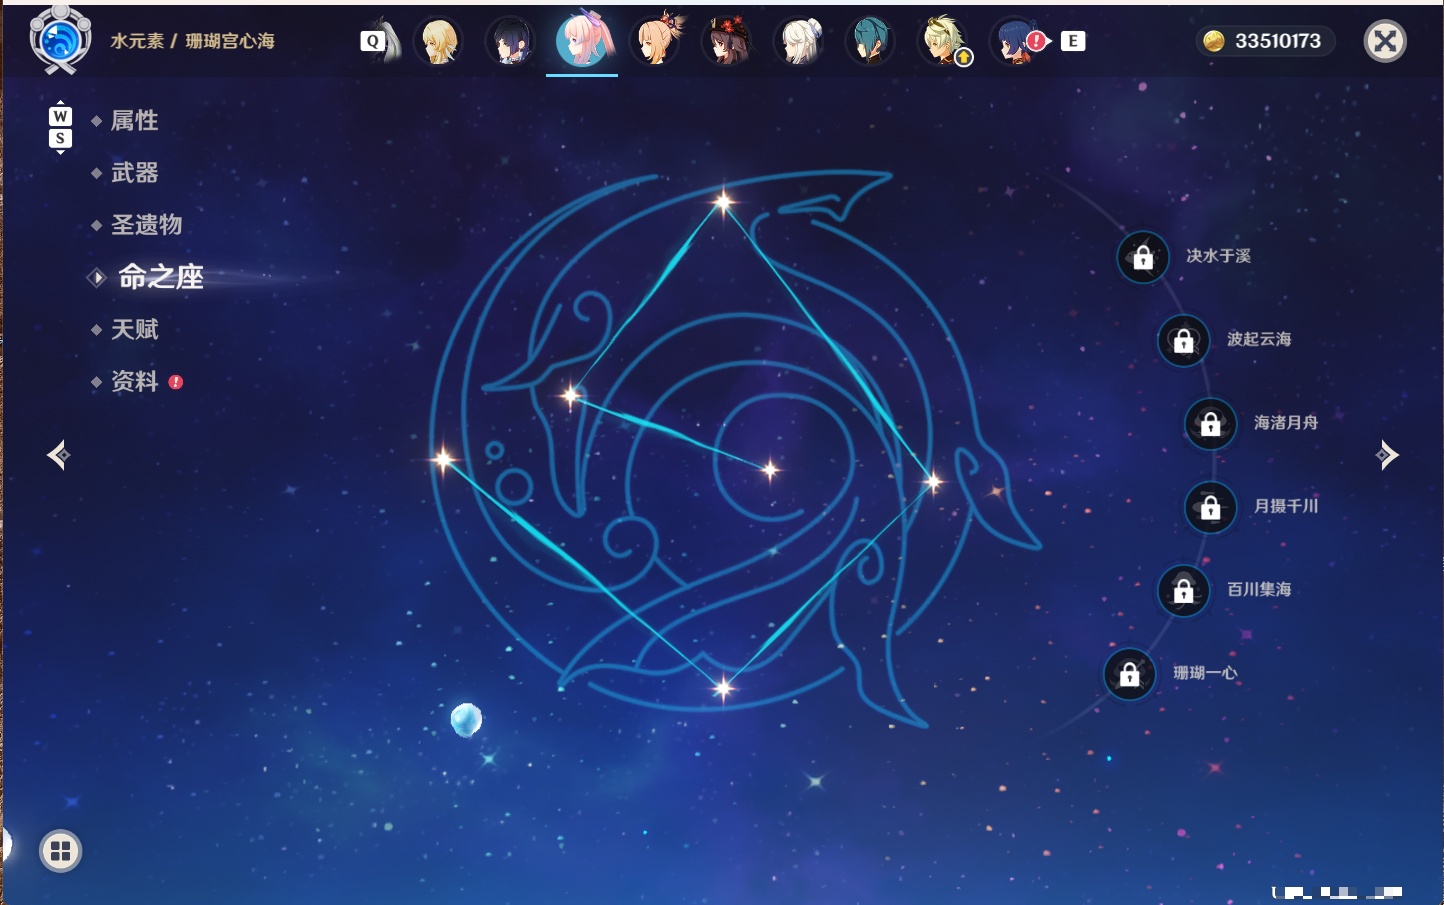Image resolution: width=1444 pixels, height=905 pixels.
Task: Click the W key menu-up indicator
Action: pyautogui.click(x=60, y=116)
